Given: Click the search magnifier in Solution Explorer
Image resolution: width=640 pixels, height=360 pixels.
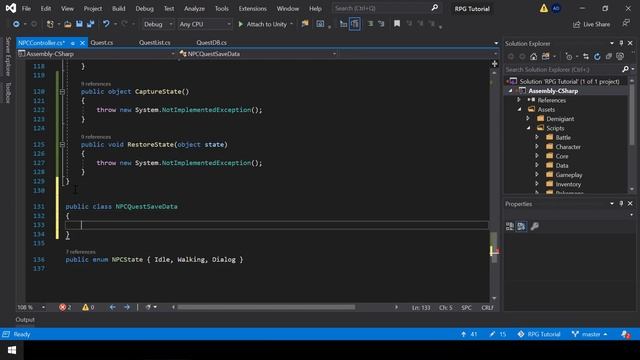Looking at the screenshot, I should [625, 69].
